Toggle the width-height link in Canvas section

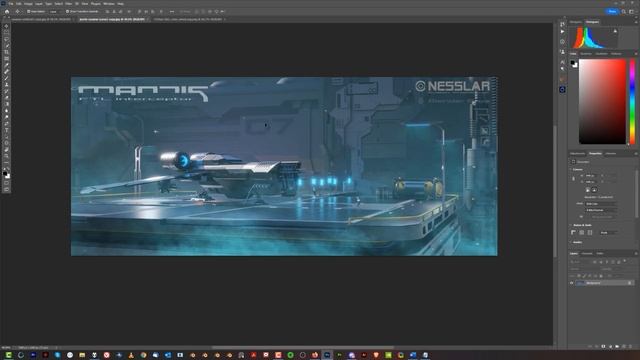pos(573,178)
